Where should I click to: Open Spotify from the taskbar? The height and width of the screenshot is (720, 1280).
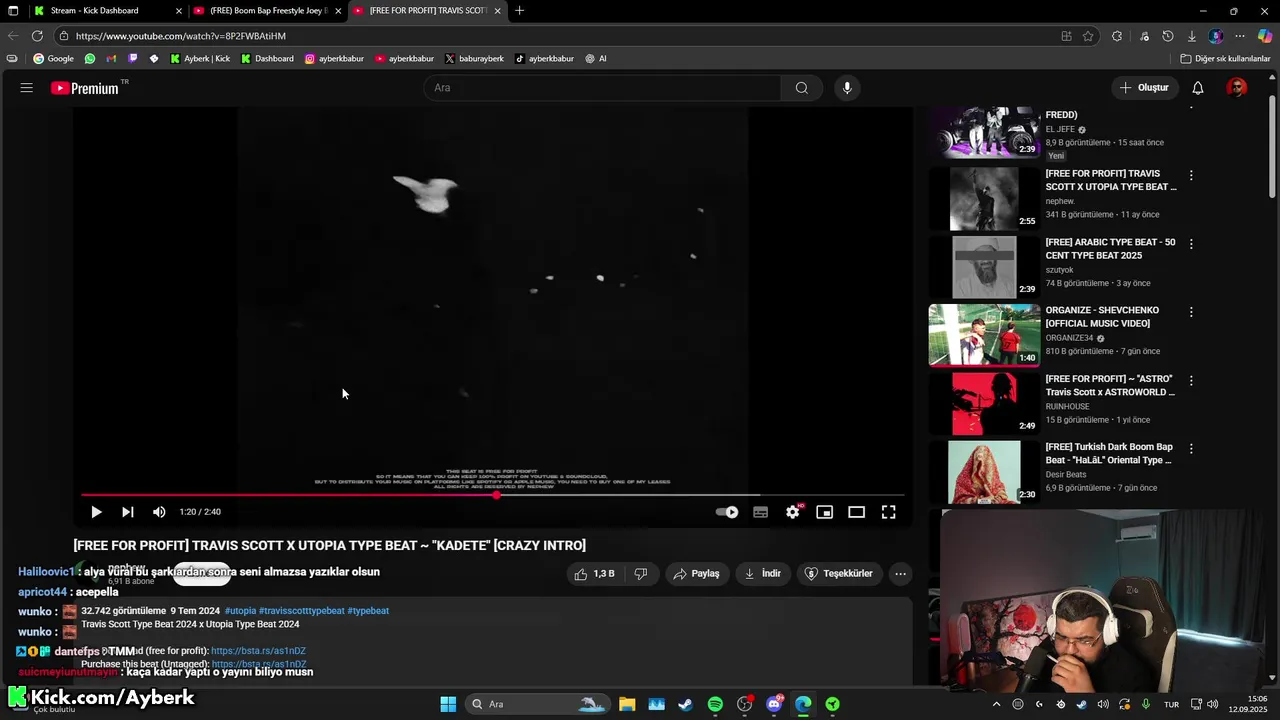(715, 704)
